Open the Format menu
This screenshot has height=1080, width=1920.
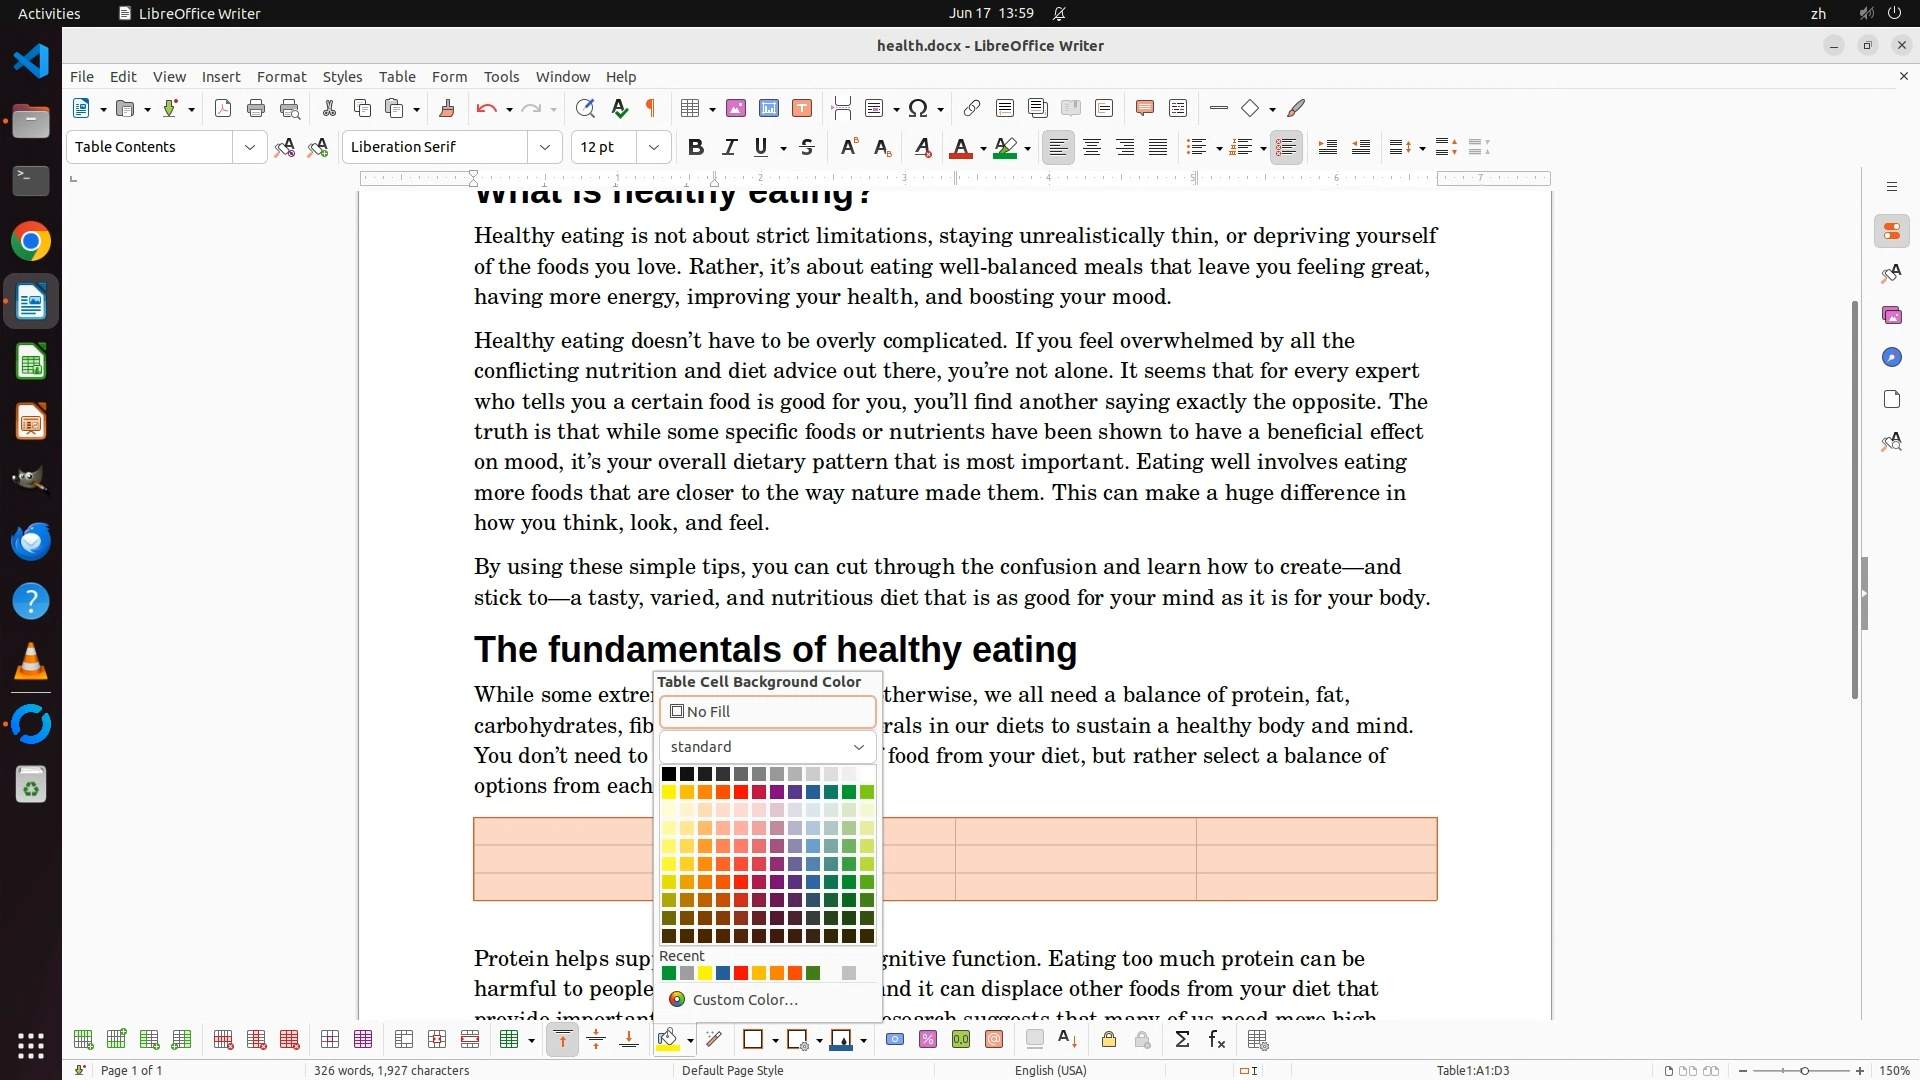click(x=281, y=77)
